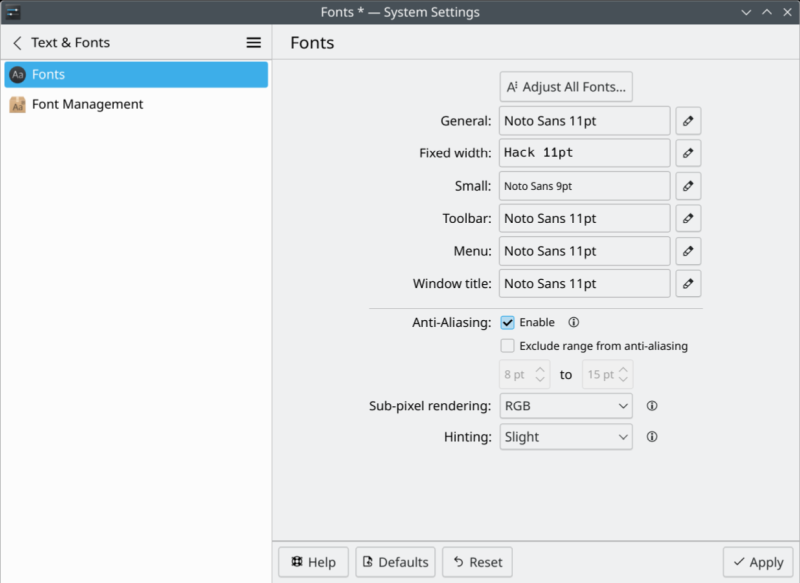Image resolution: width=800 pixels, height=583 pixels.
Task: Go back using the Text & Fonts arrow
Action: click(18, 42)
